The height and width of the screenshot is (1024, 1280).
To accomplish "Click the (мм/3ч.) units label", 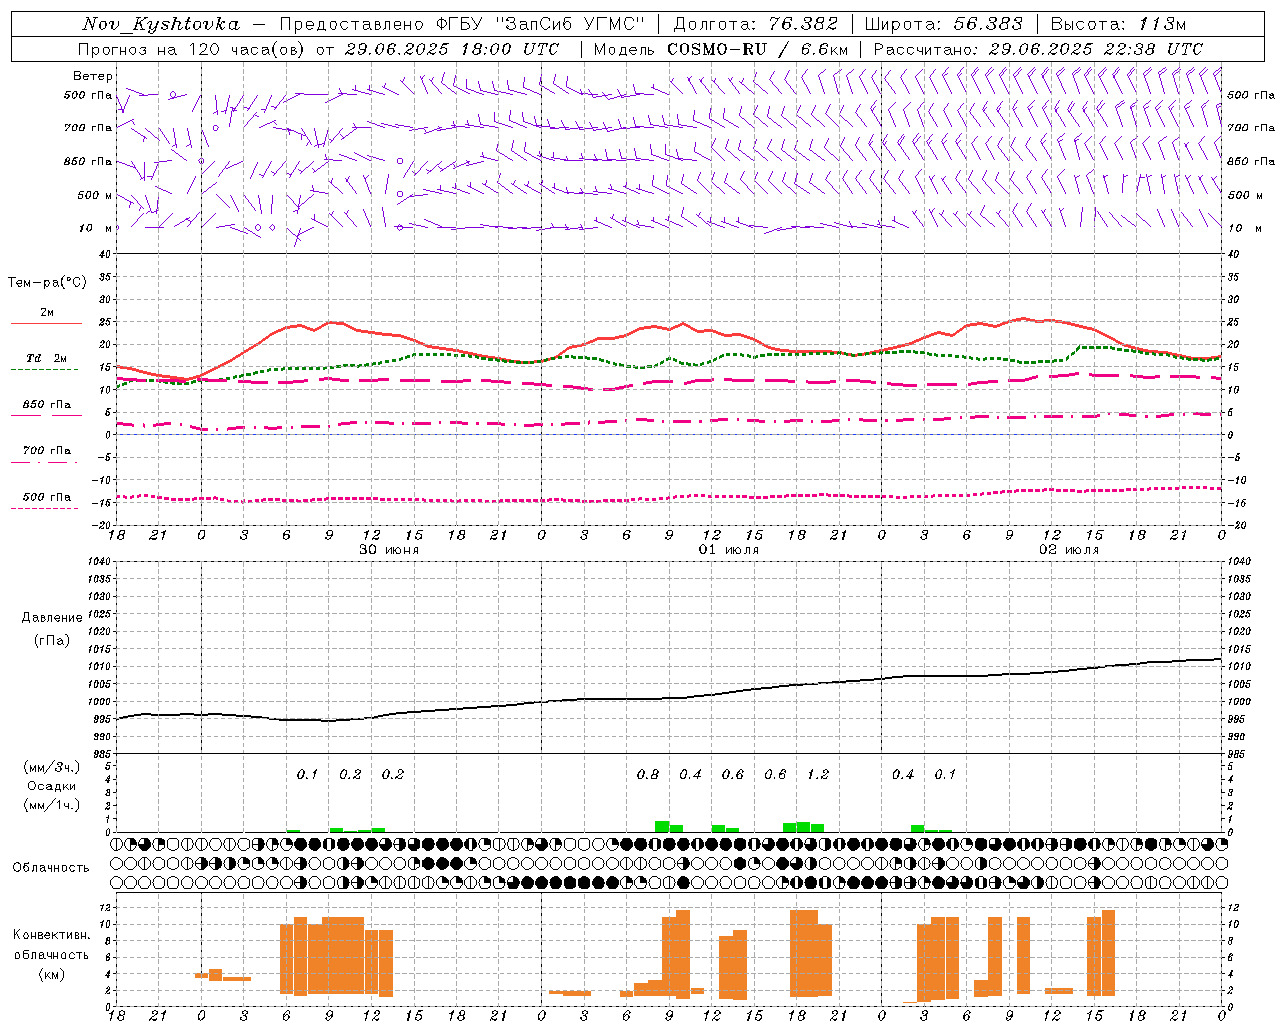I will [x=51, y=767].
